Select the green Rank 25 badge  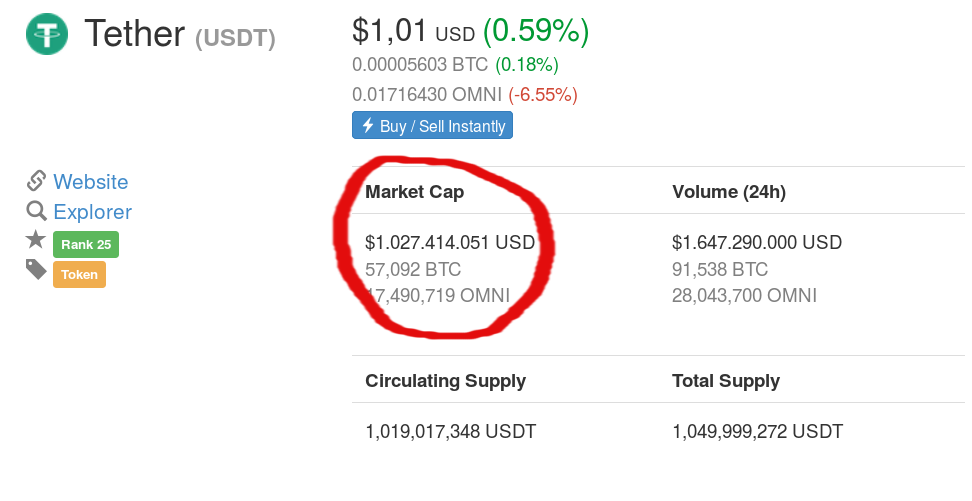point(86,244)
